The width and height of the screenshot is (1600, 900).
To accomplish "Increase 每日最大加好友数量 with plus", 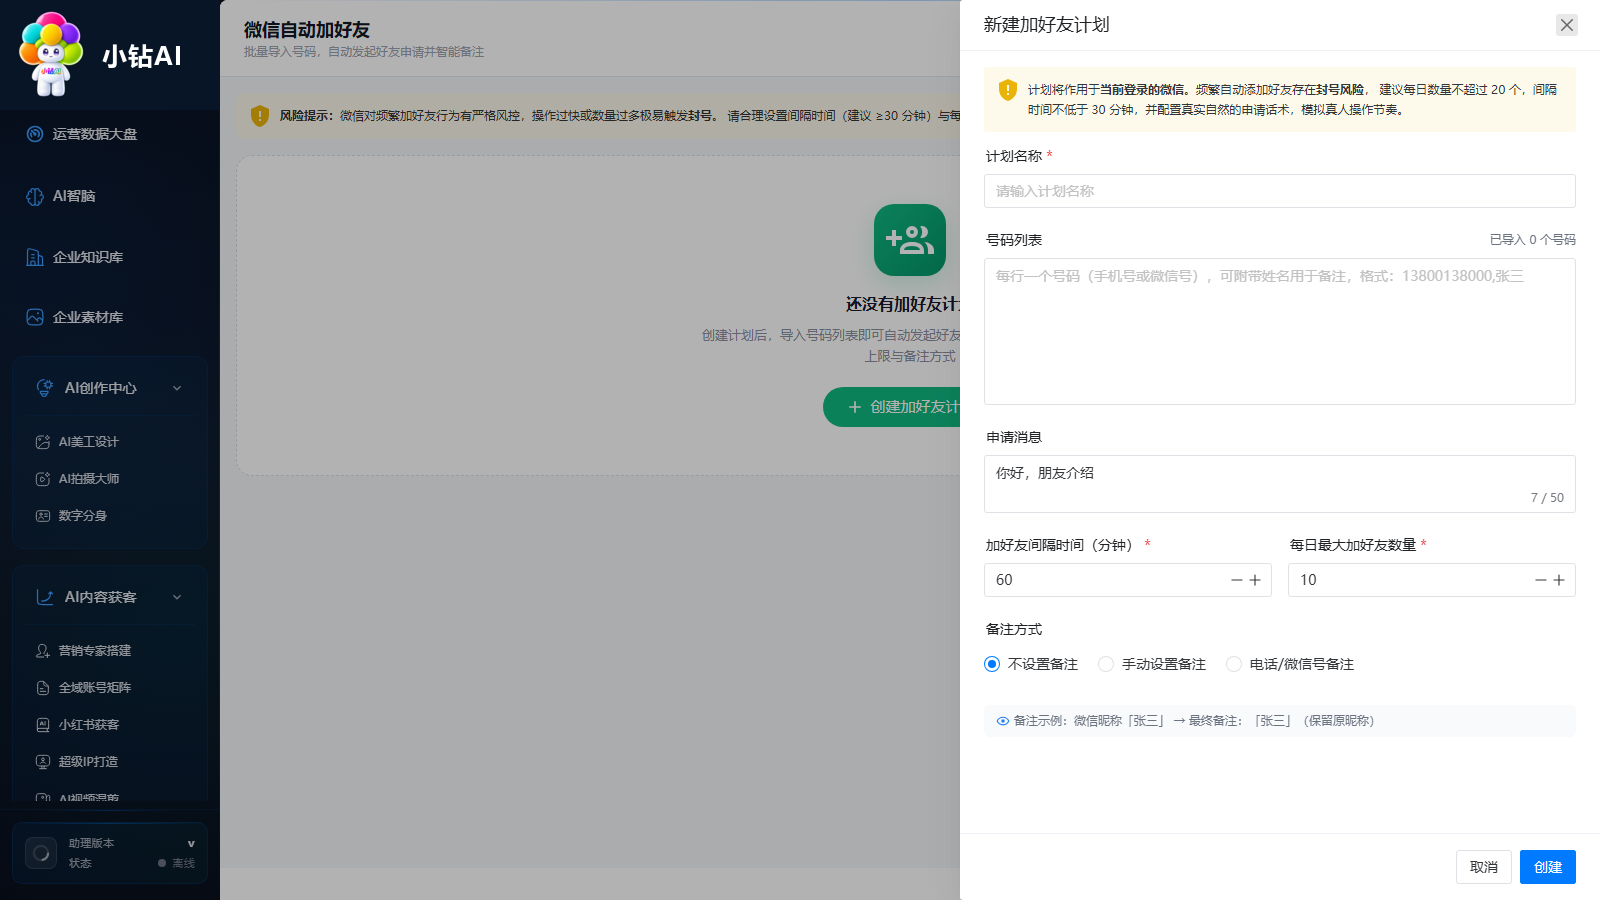I will (x=1559, y=580).
